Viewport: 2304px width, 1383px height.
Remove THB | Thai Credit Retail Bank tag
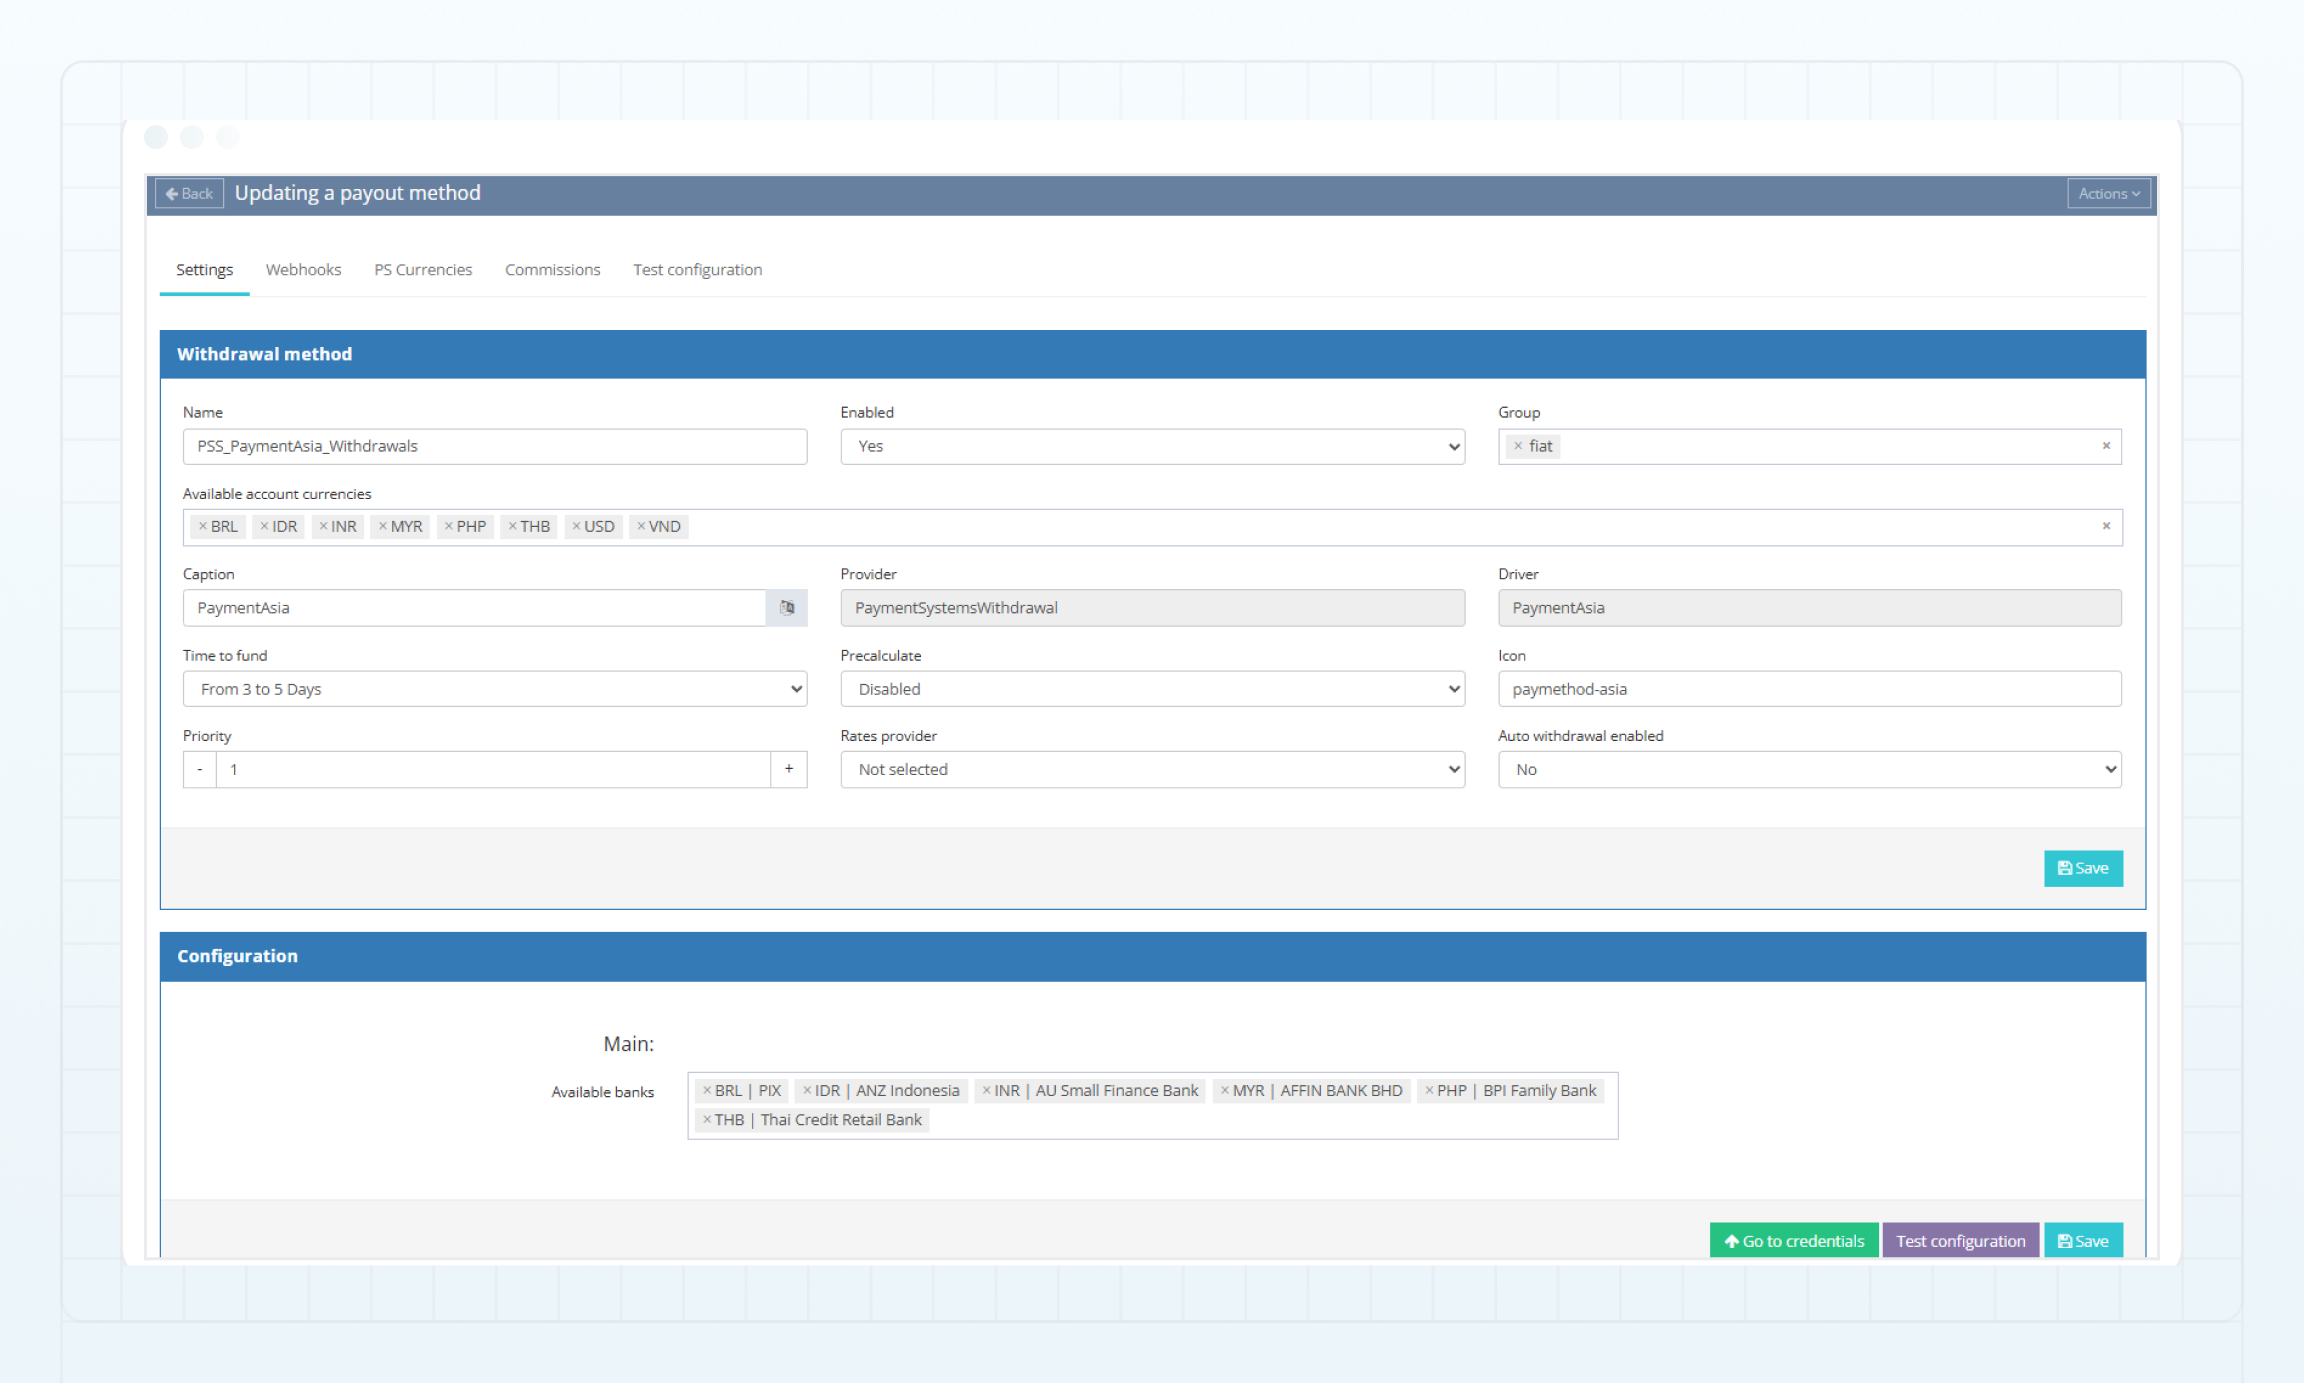point(707,1119)
